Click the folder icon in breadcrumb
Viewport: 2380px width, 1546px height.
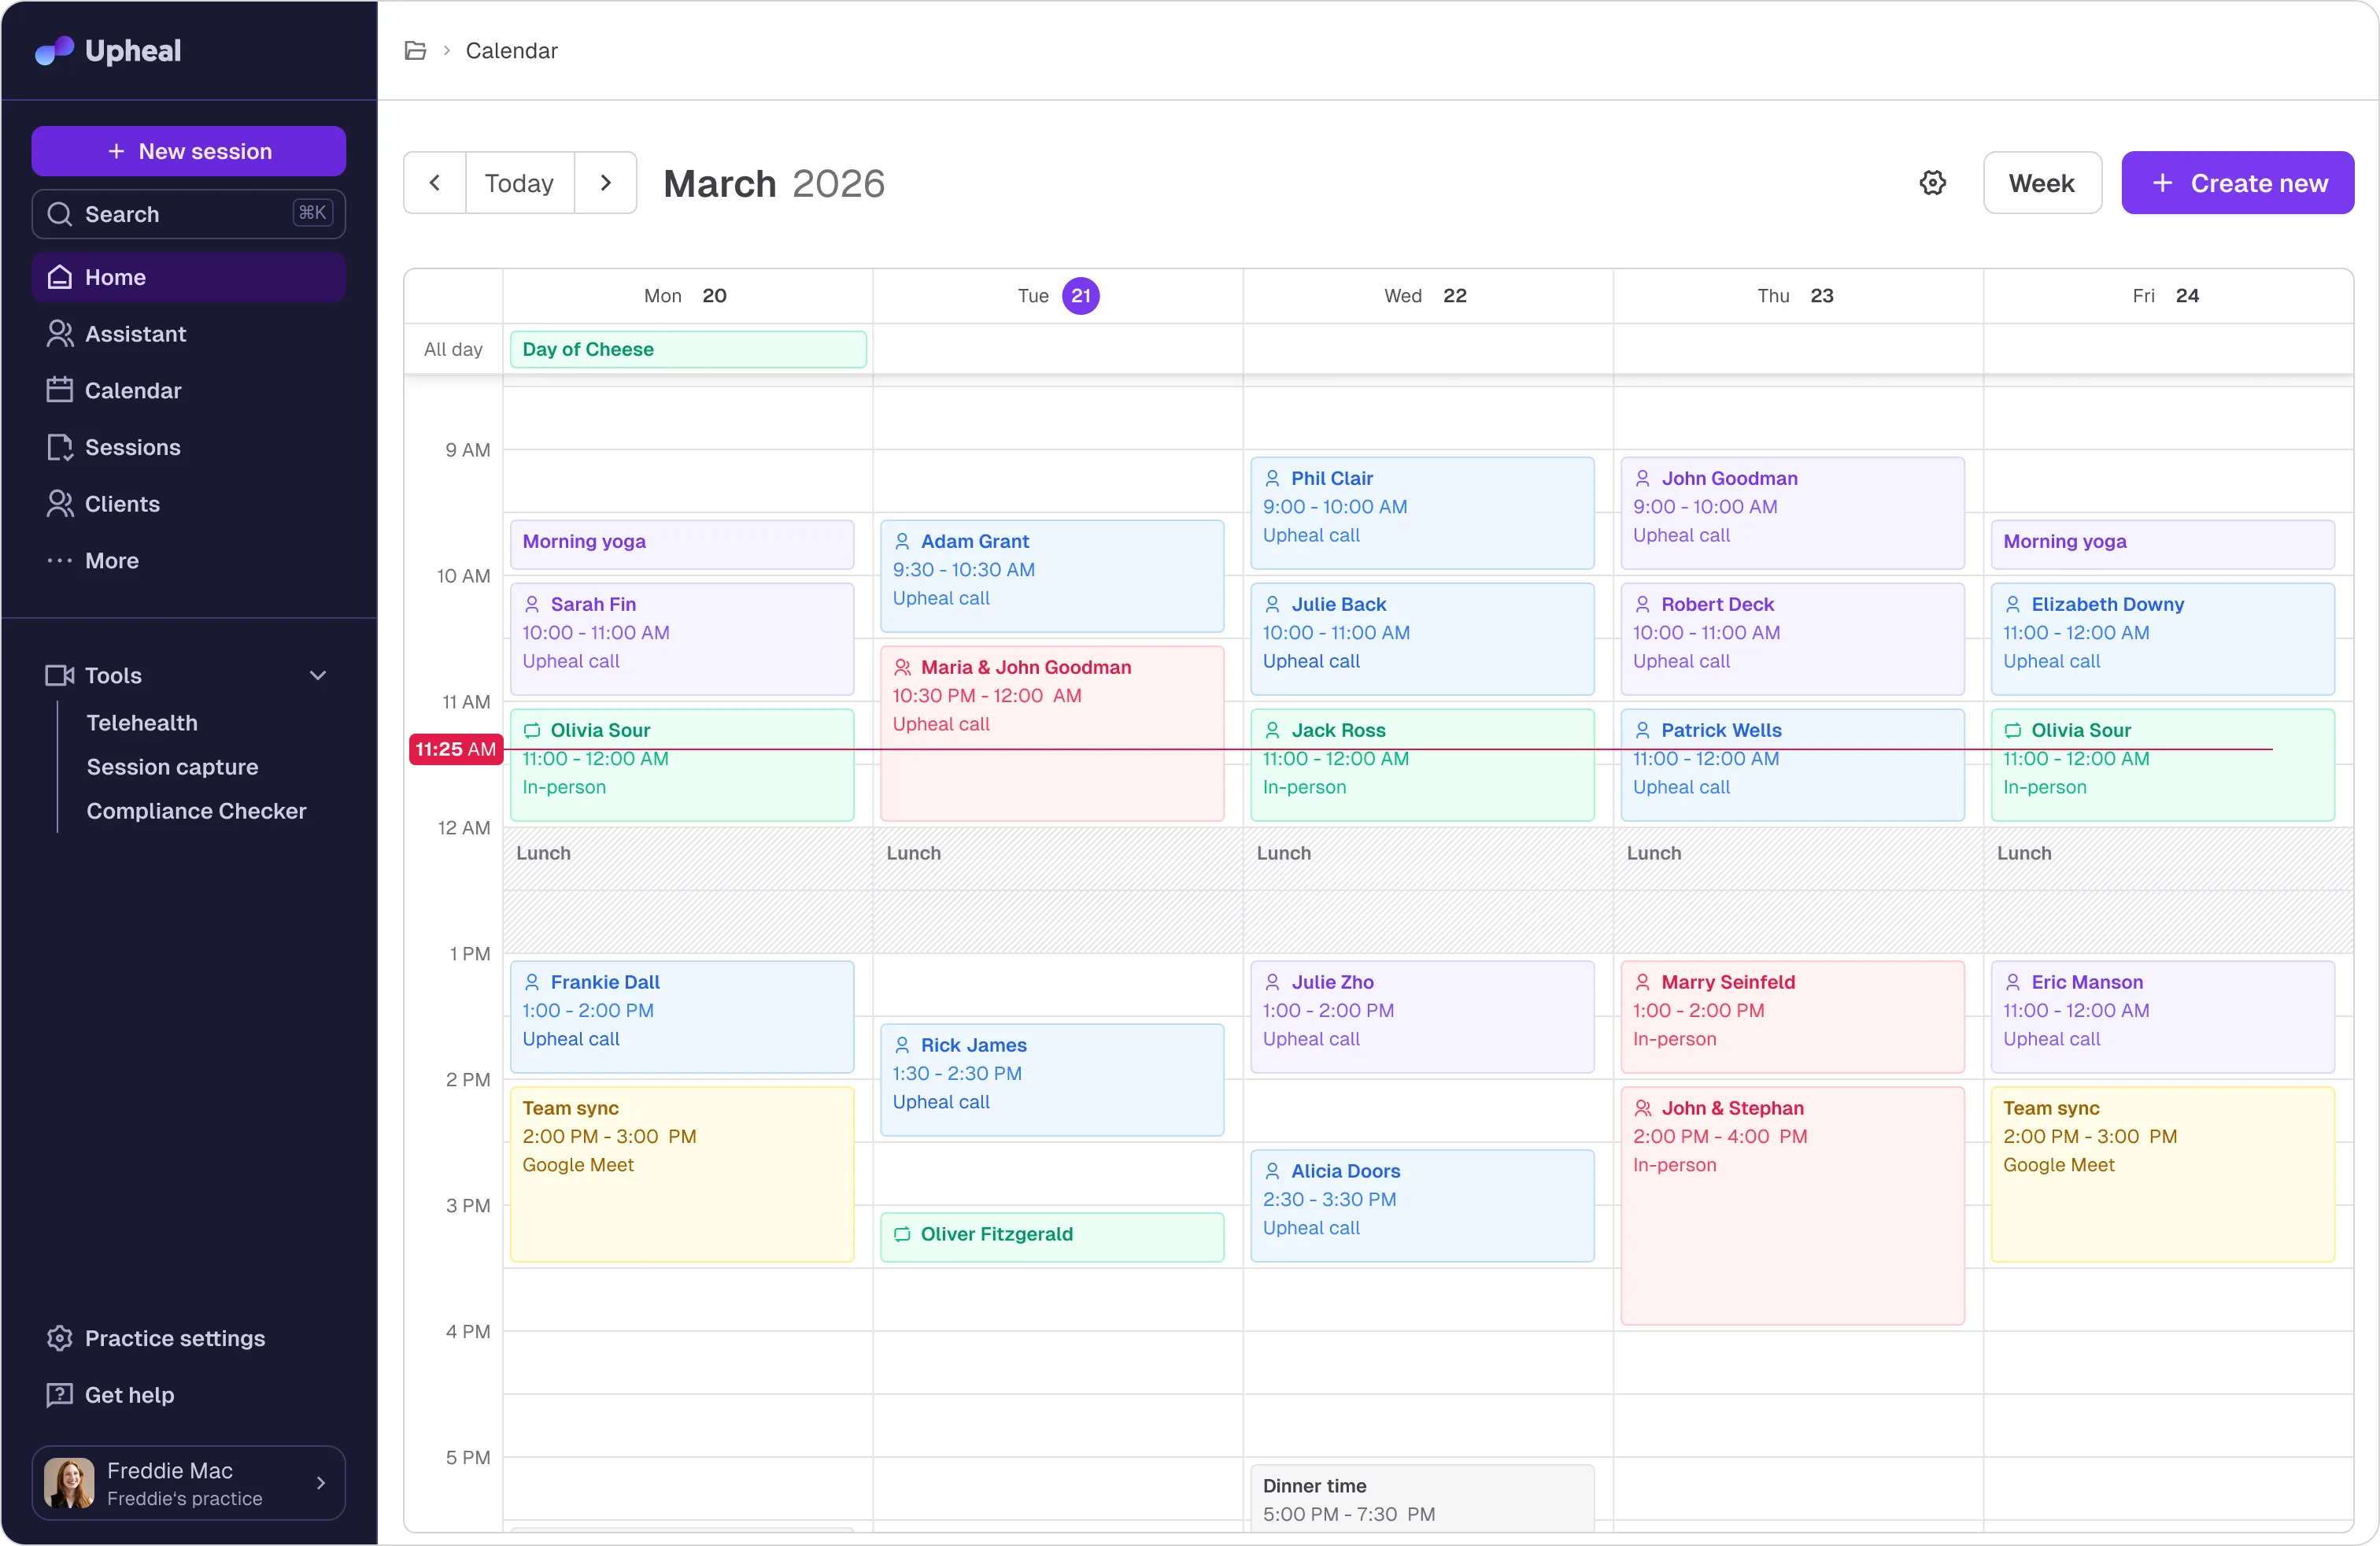pos(415,50)
